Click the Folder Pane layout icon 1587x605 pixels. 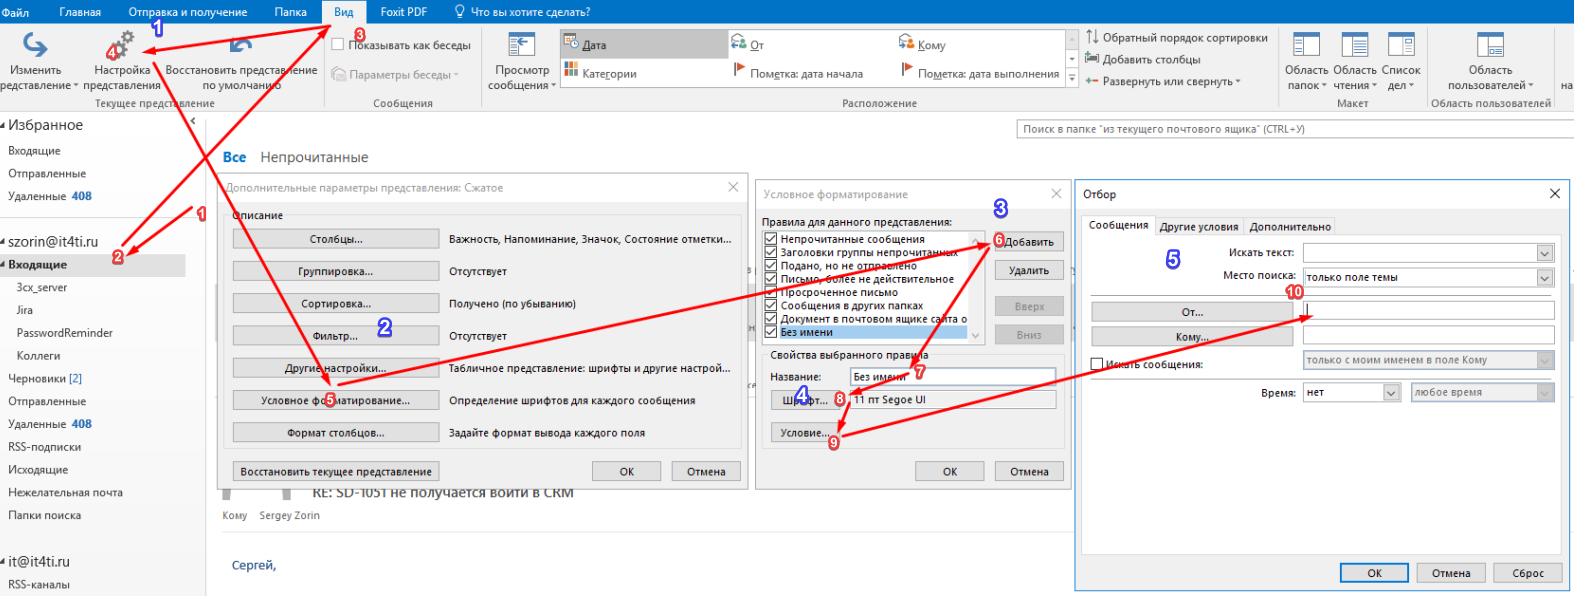tap(1306, 46)
